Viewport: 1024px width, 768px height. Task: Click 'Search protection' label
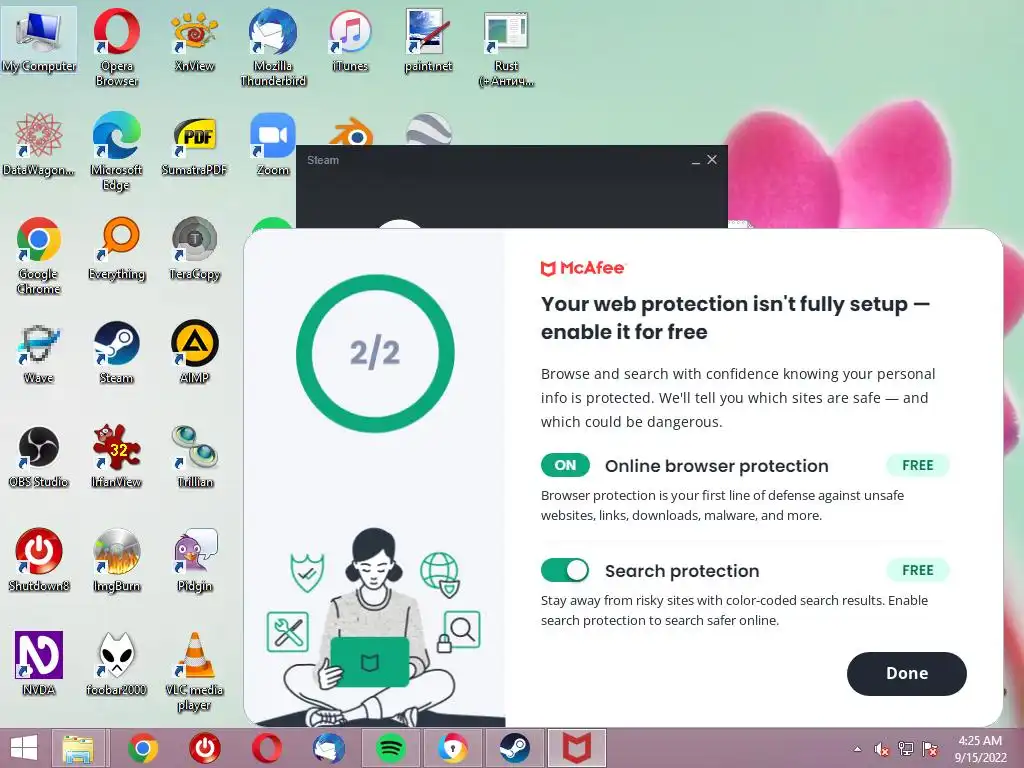[x=682, y=571]
